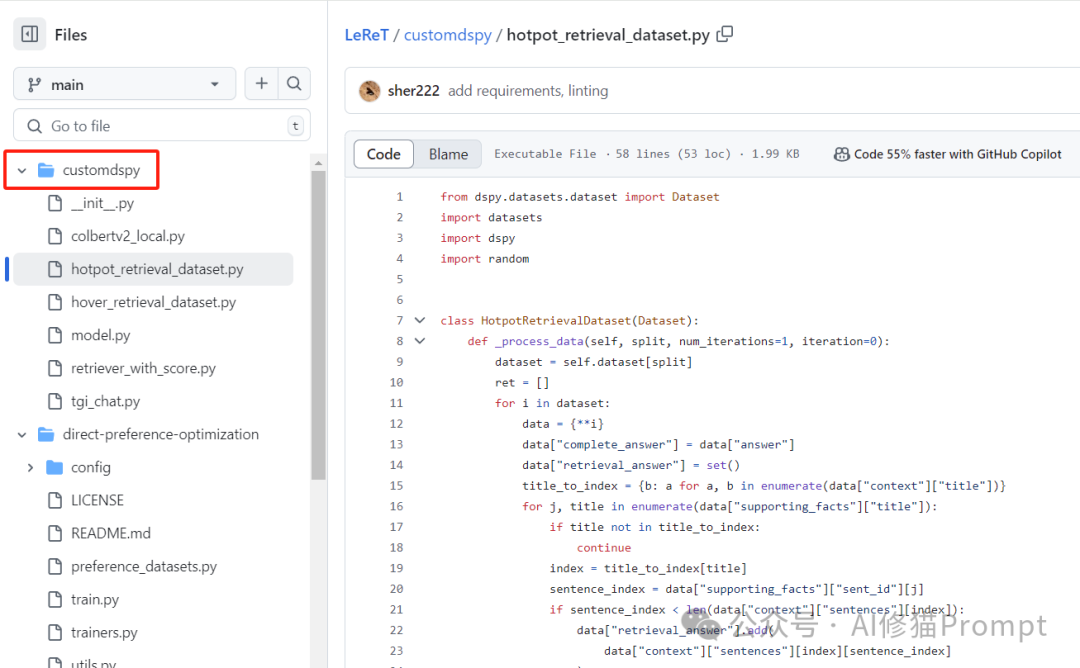Screen dimensions: 1080x668
Task: Open the LeReT repository breadcrumb link
Action: point(366,34)
